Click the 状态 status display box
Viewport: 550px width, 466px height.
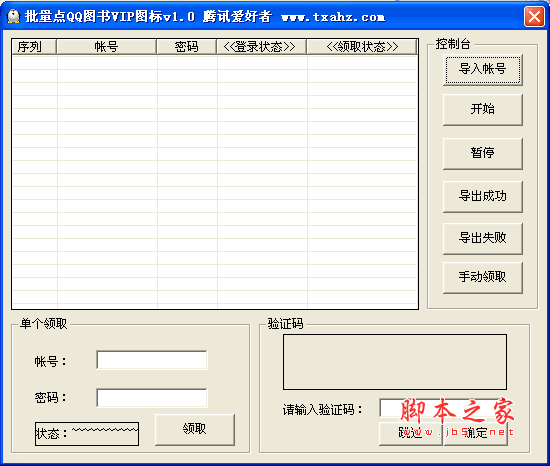pos(87,434)
